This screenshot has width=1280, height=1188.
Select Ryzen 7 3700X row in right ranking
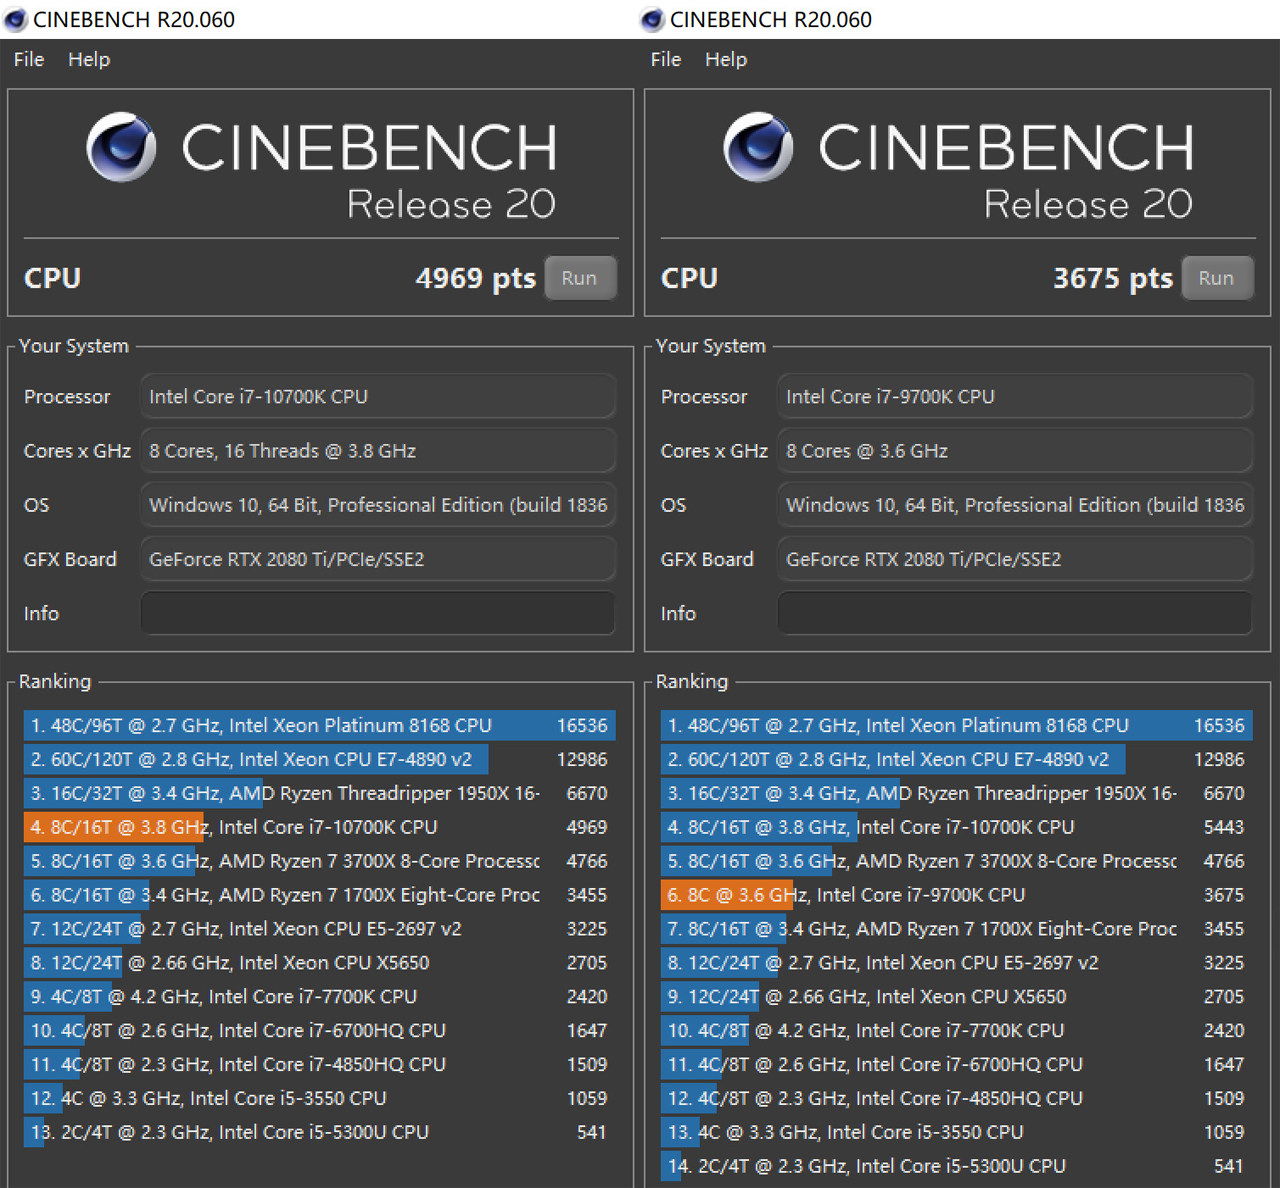955,861
